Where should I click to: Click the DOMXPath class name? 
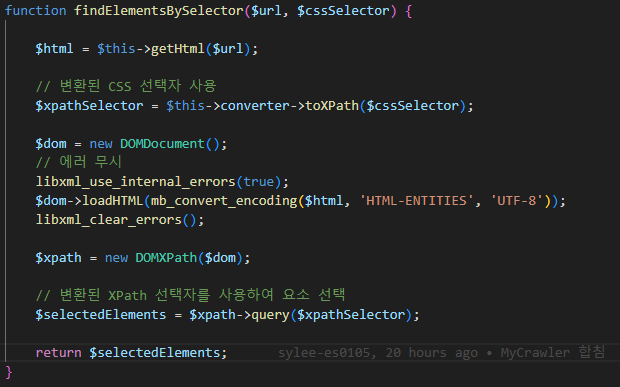point(166,258)
